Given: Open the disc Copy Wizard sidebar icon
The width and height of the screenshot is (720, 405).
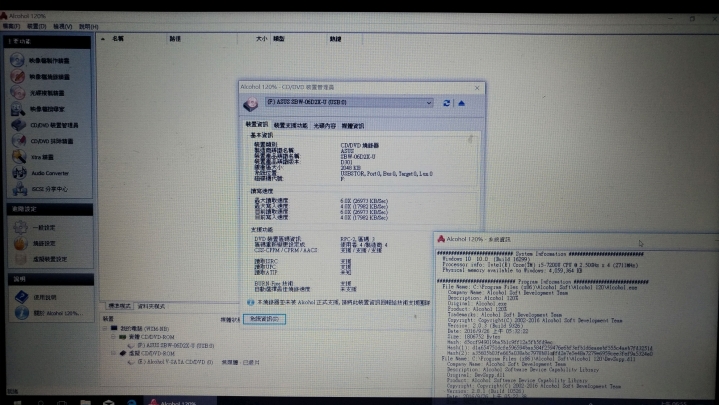Looking at the screenshot, I should coord(17,92).
